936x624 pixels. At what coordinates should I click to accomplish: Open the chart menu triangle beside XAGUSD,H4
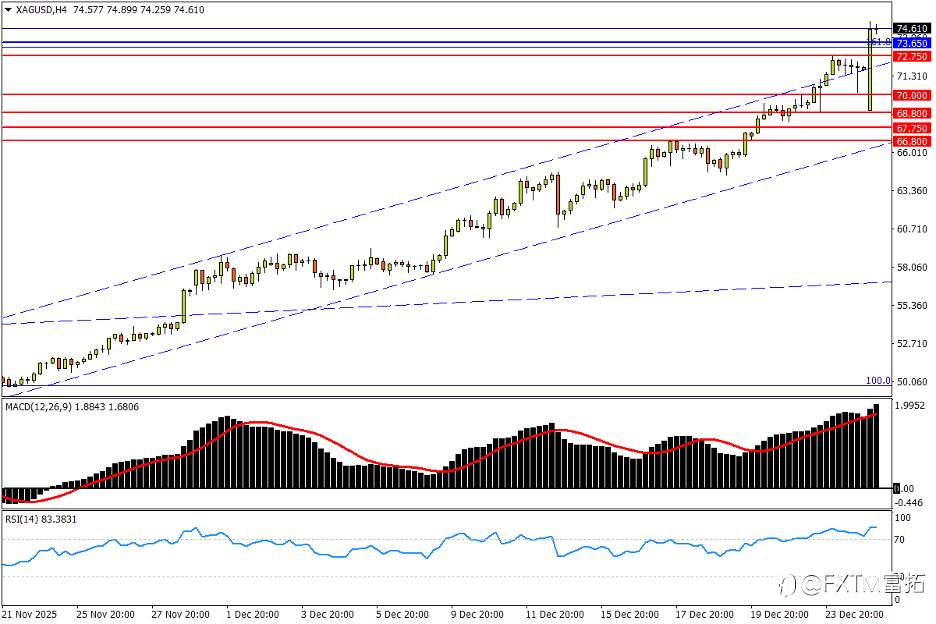[x=8, y=10]
